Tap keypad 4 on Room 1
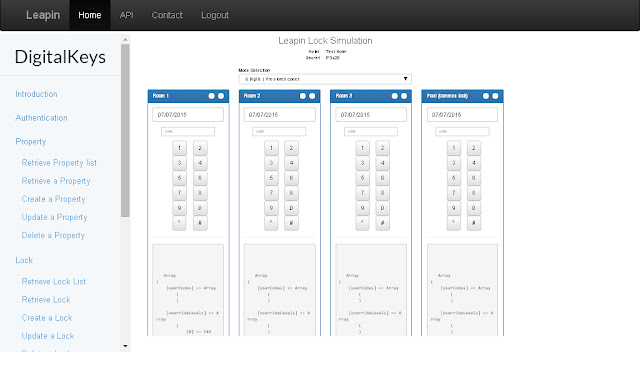The width and height of the screenshot is (640, 375). pos(200,163)
